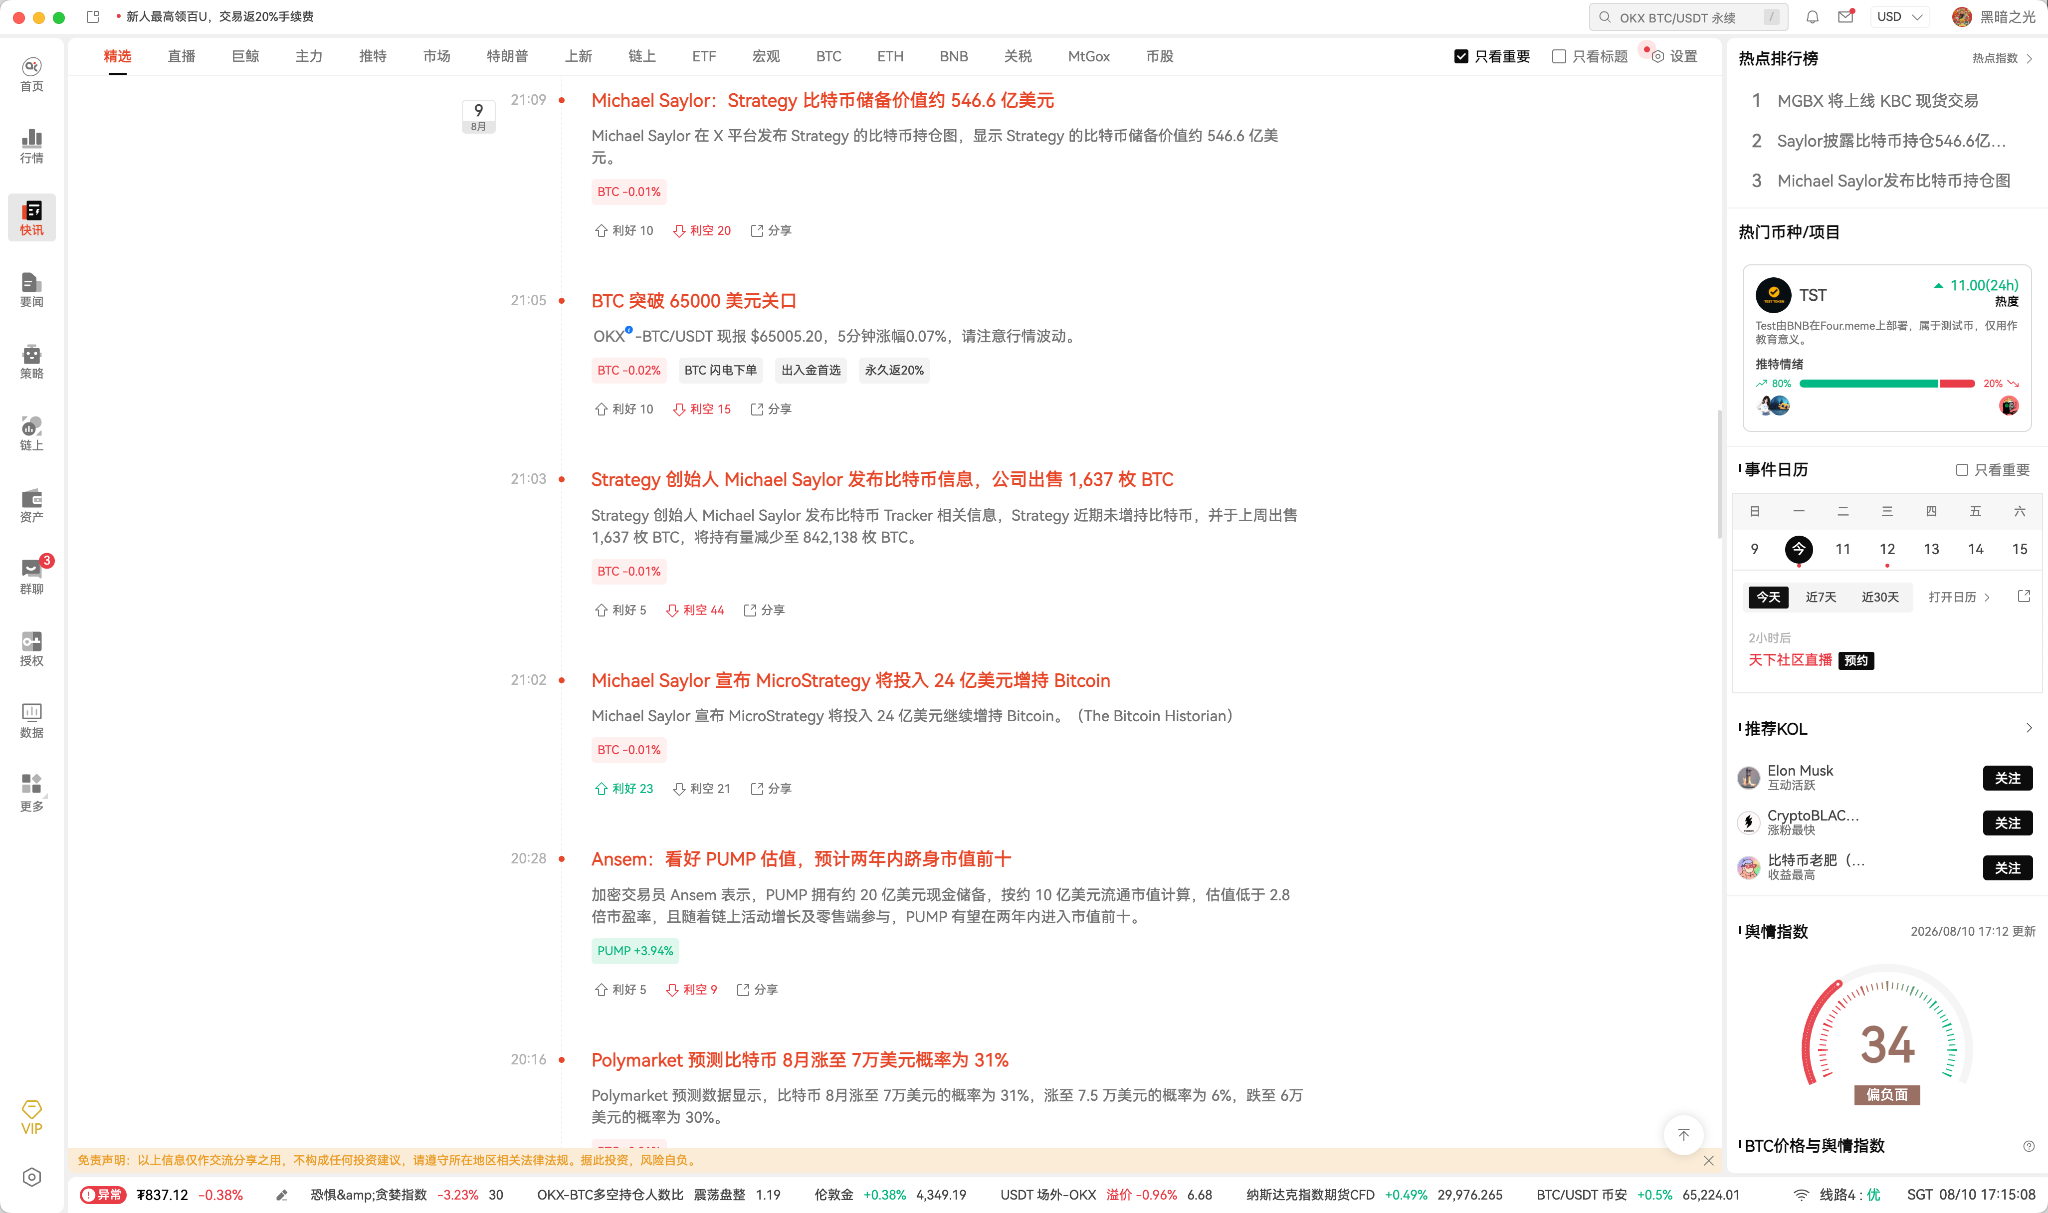Open the 授权 authorization sidebar icon
Image resolution: width=2048 pixels, height=1213 pixels.
[32, 649]
